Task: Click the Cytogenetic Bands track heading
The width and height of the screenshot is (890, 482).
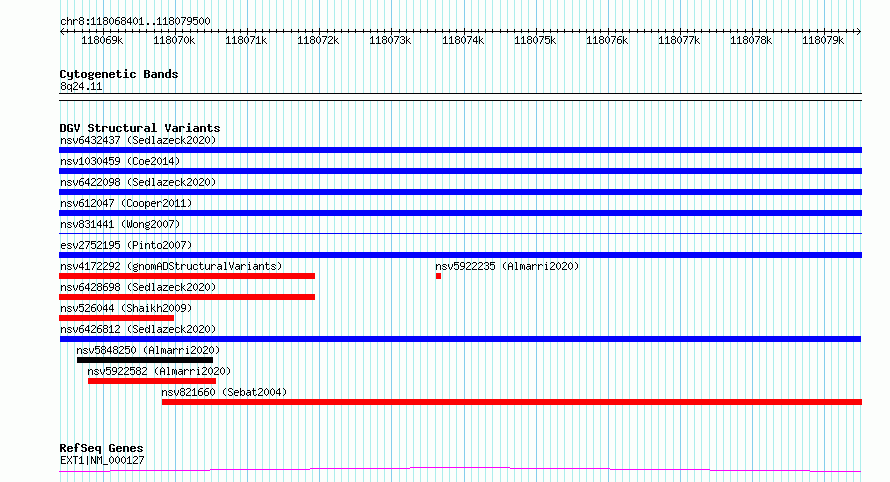Action: tap(119, 74)
